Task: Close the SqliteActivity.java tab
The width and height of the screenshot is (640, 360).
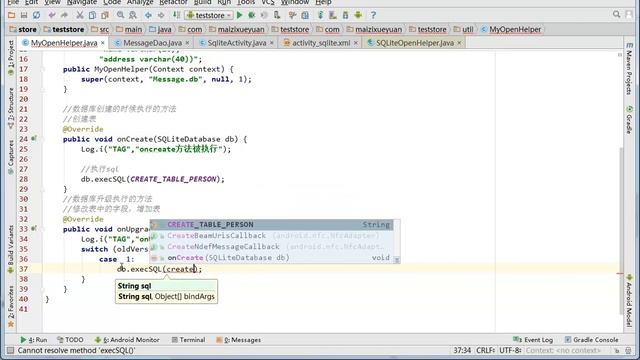Action: coord(272,43)
